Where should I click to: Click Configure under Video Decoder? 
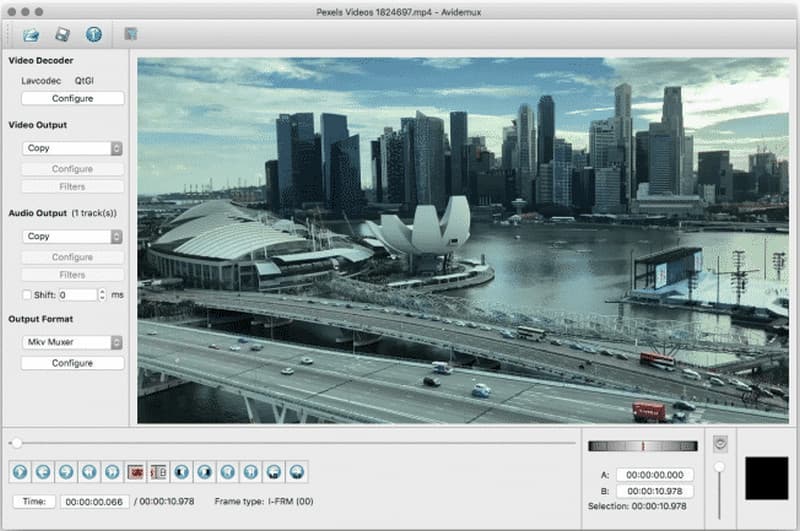coord(72,99)
